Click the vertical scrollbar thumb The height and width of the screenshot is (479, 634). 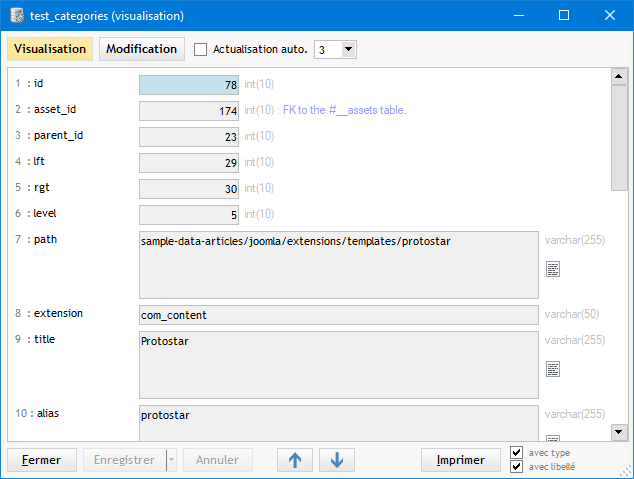coord(619,137)
